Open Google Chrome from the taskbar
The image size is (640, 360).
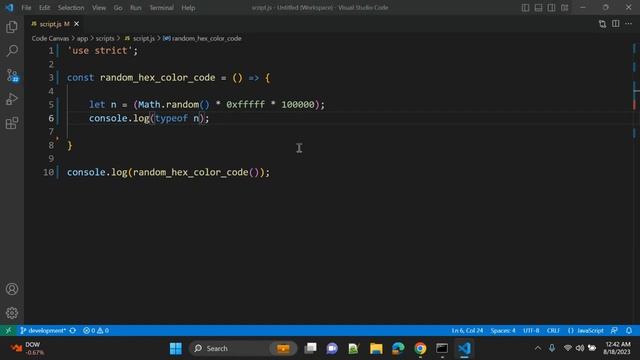[x=420, y=348]
